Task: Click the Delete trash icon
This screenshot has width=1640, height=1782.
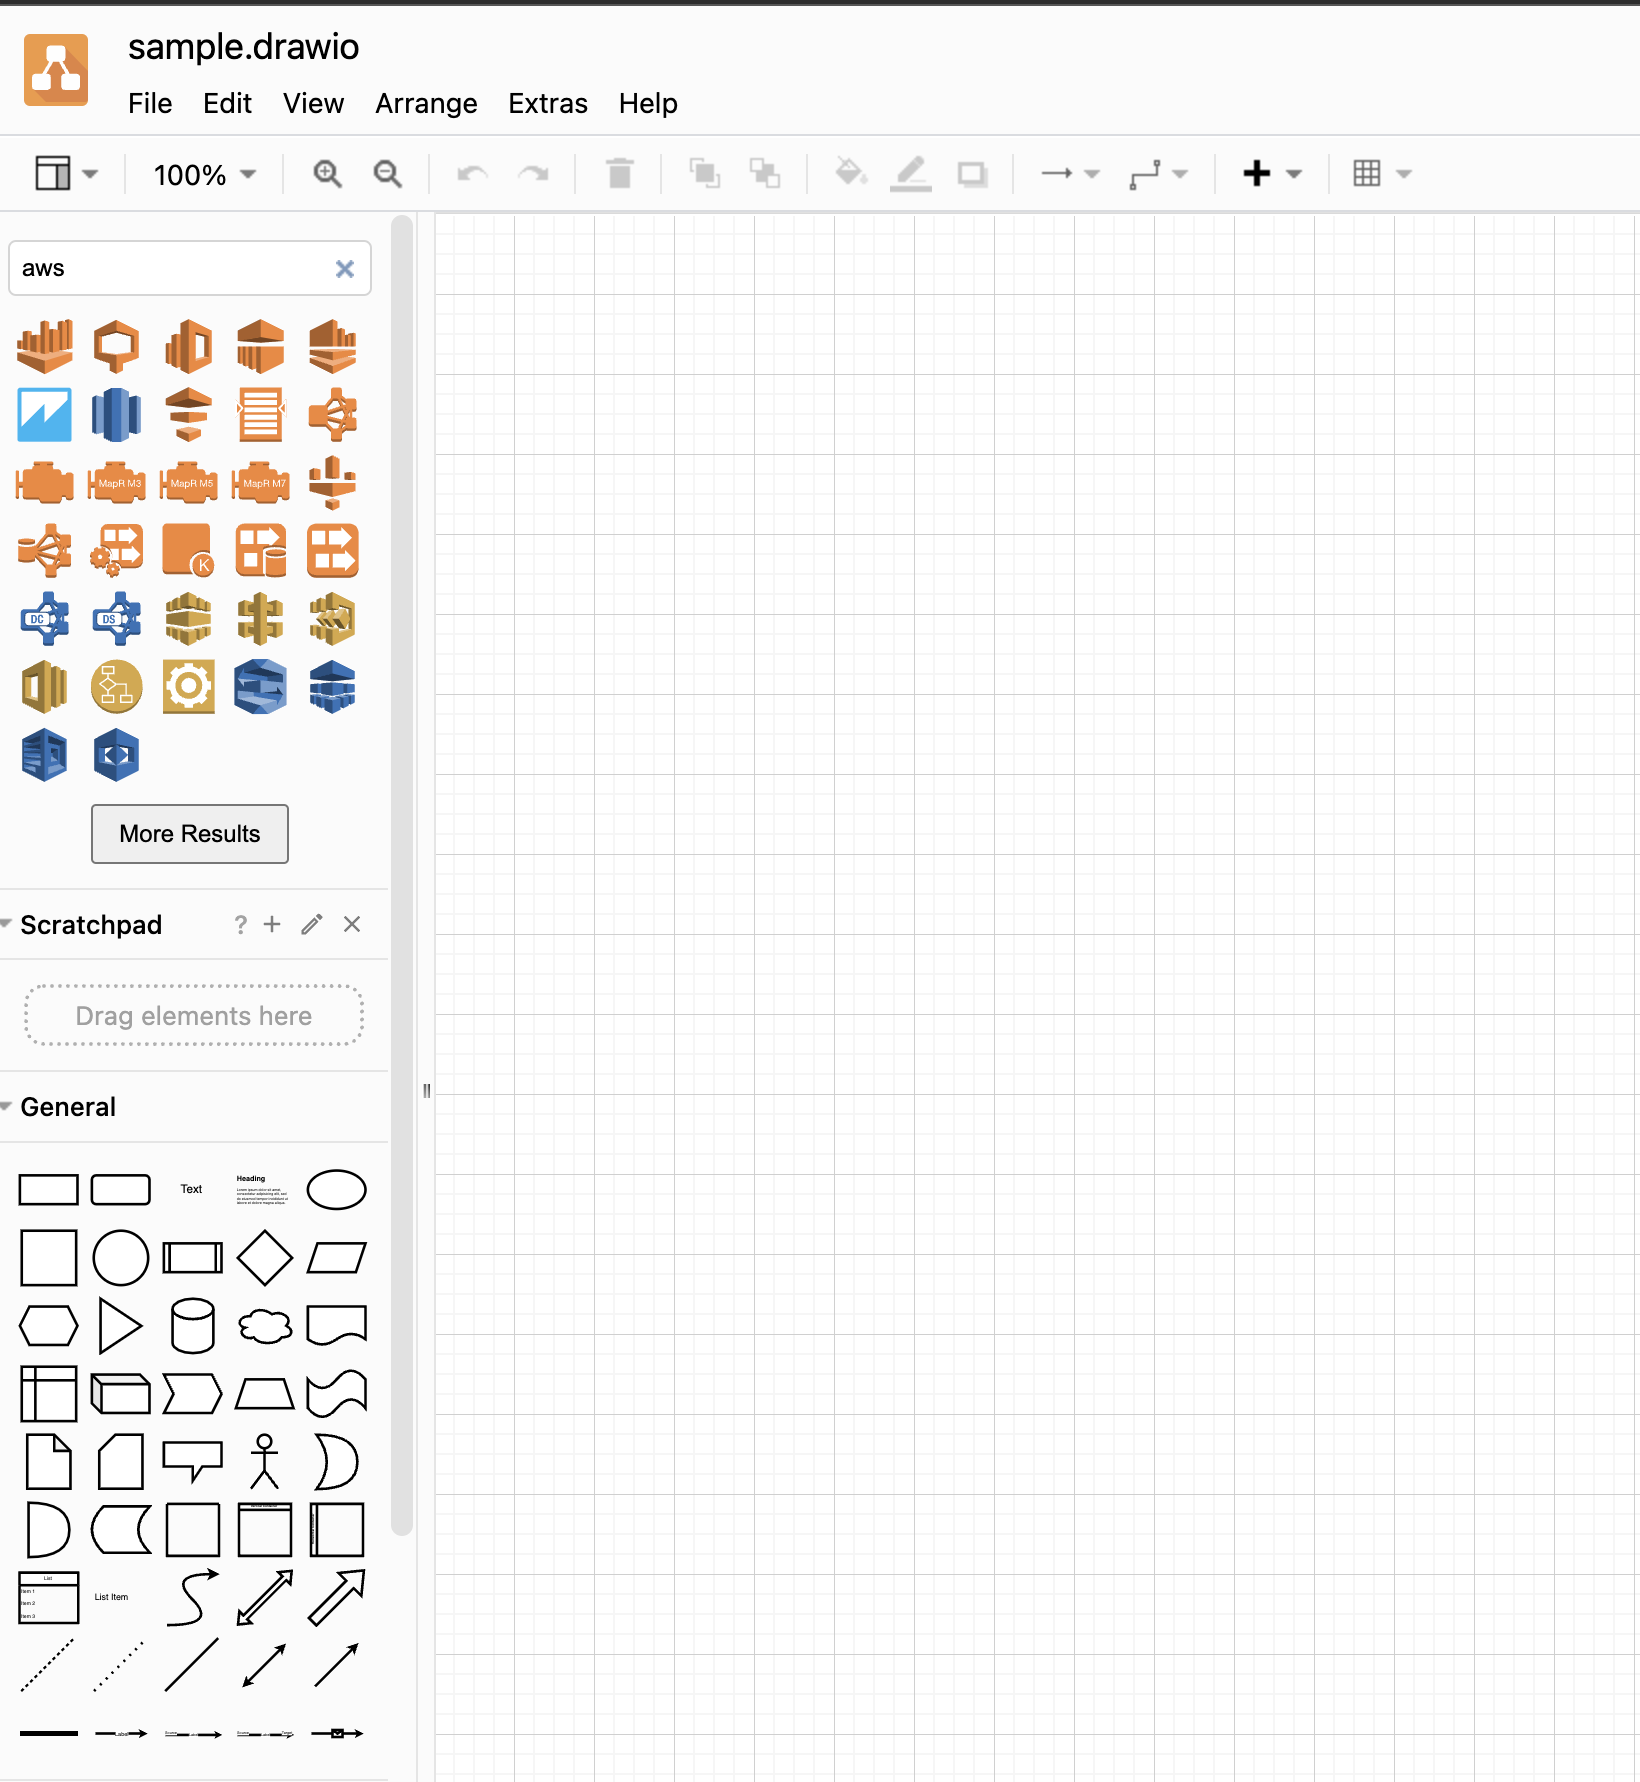Action: pyautogui.click(x=620, y=174)
